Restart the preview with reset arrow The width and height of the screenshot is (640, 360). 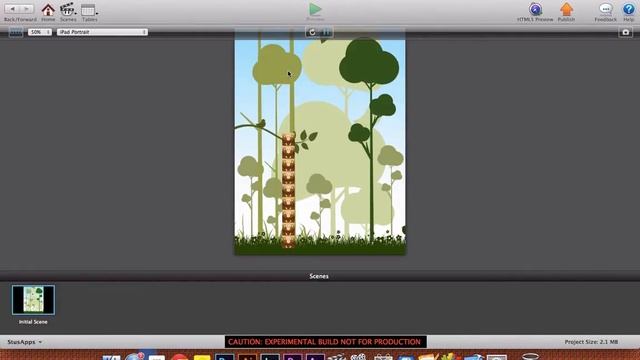(x=312, y=32)
